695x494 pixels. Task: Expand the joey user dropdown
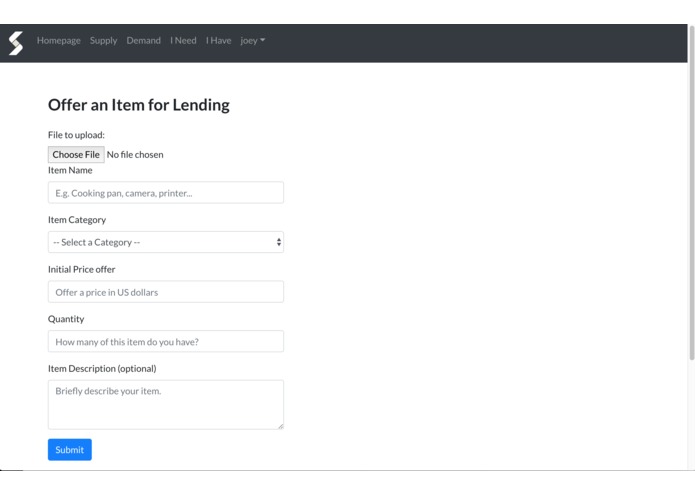coord(253,40)
